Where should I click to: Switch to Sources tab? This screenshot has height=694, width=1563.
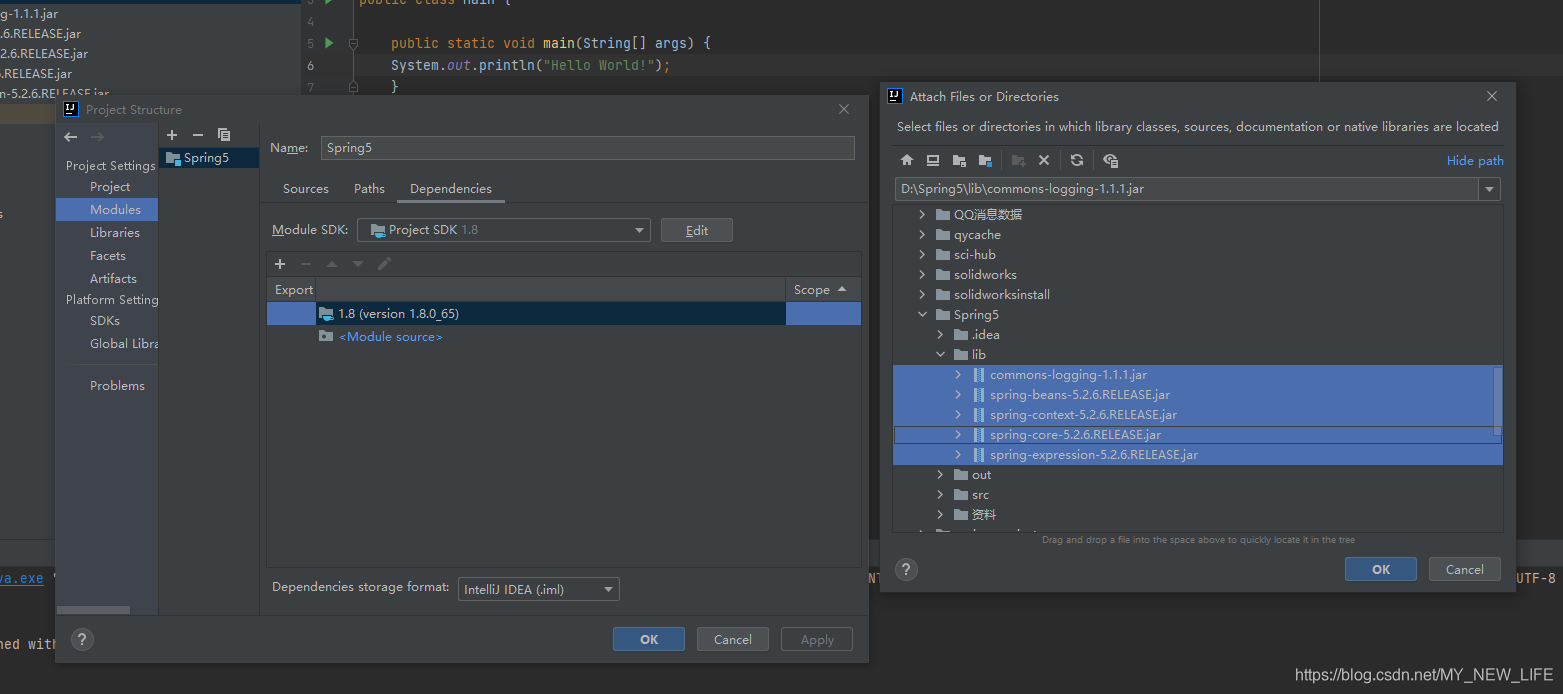(x=306, y=188)
